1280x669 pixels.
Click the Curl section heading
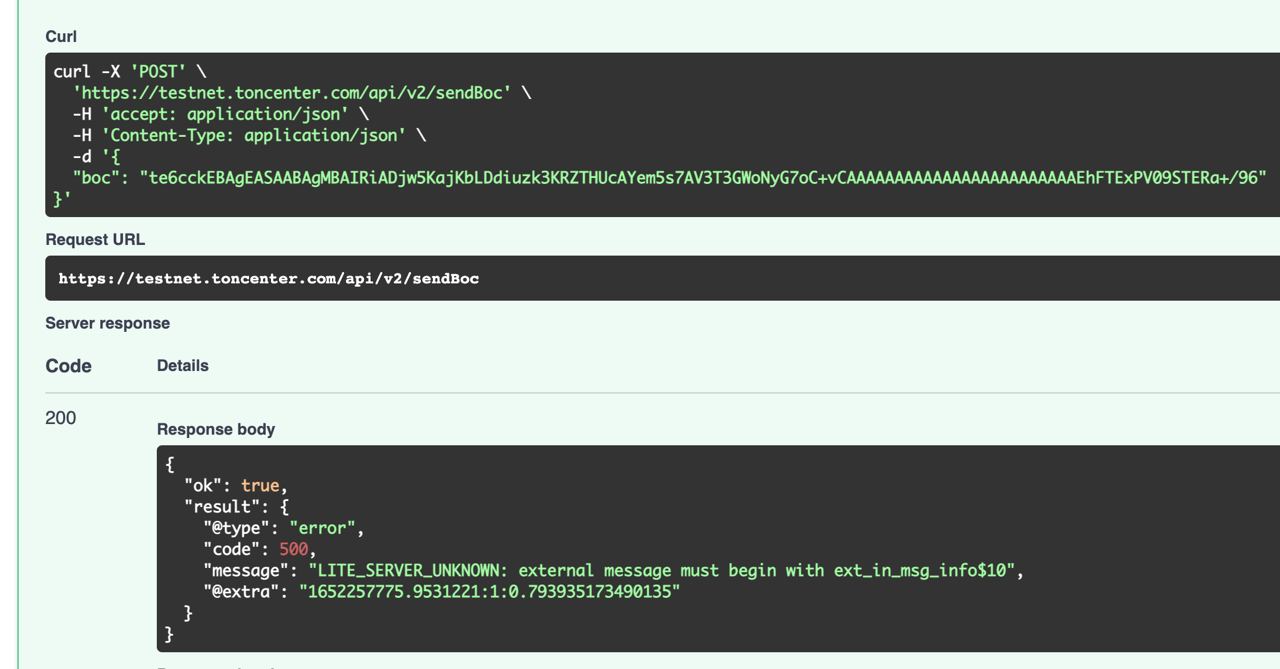coord(61,36)
